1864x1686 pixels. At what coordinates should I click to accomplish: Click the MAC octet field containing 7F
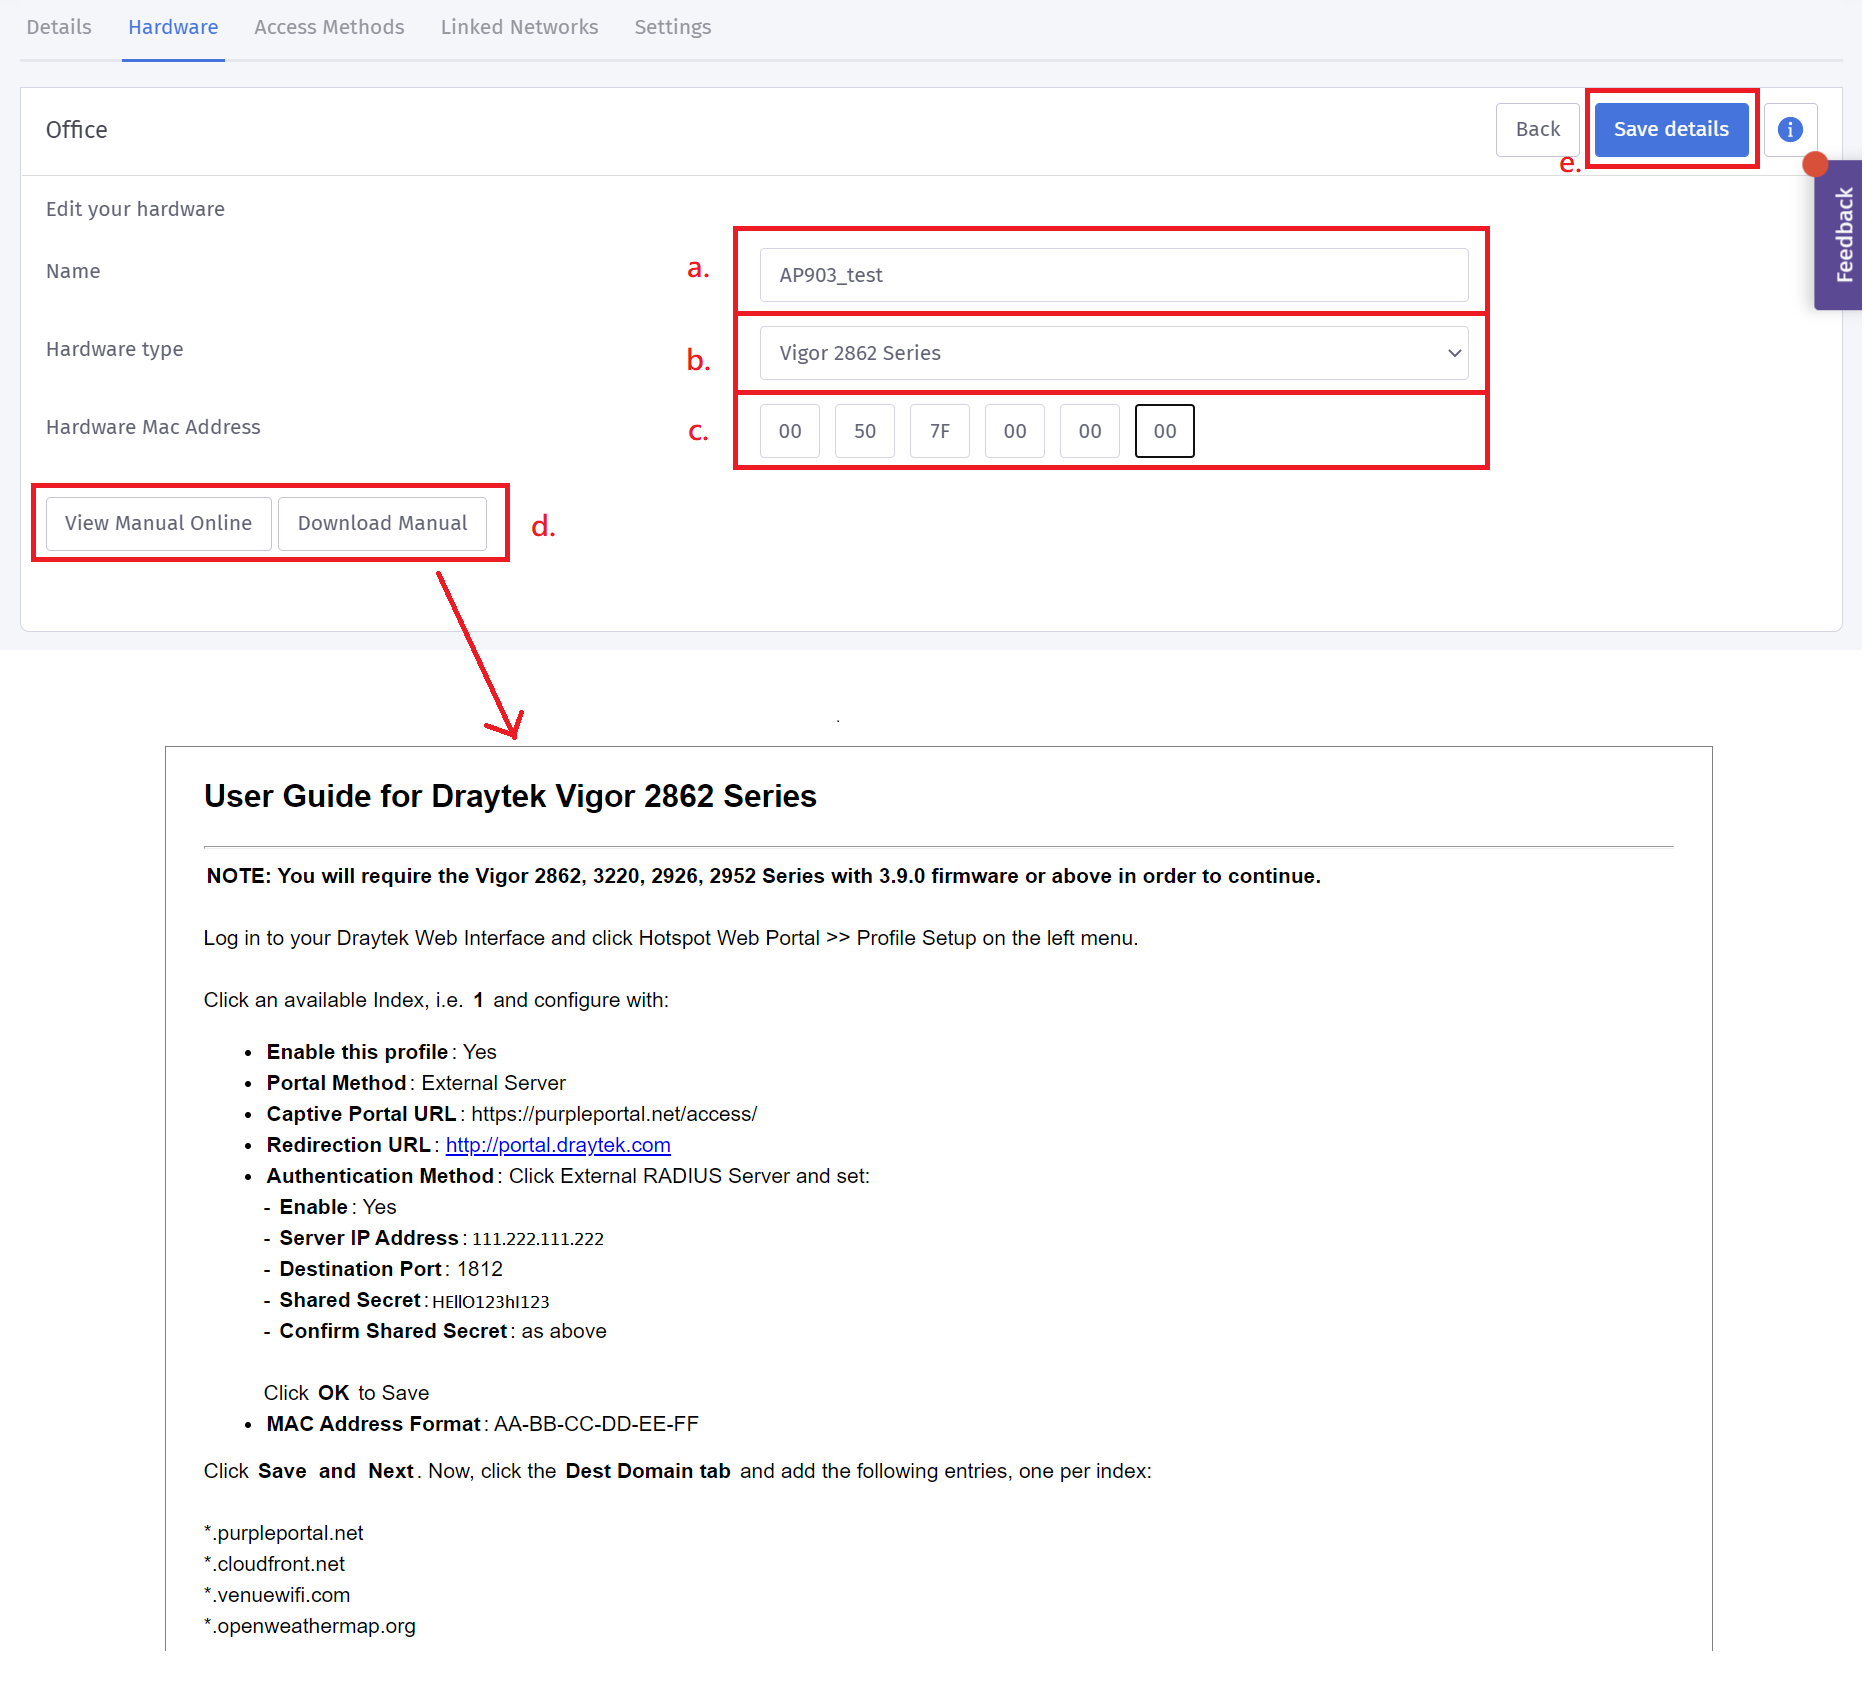[940, 431]
